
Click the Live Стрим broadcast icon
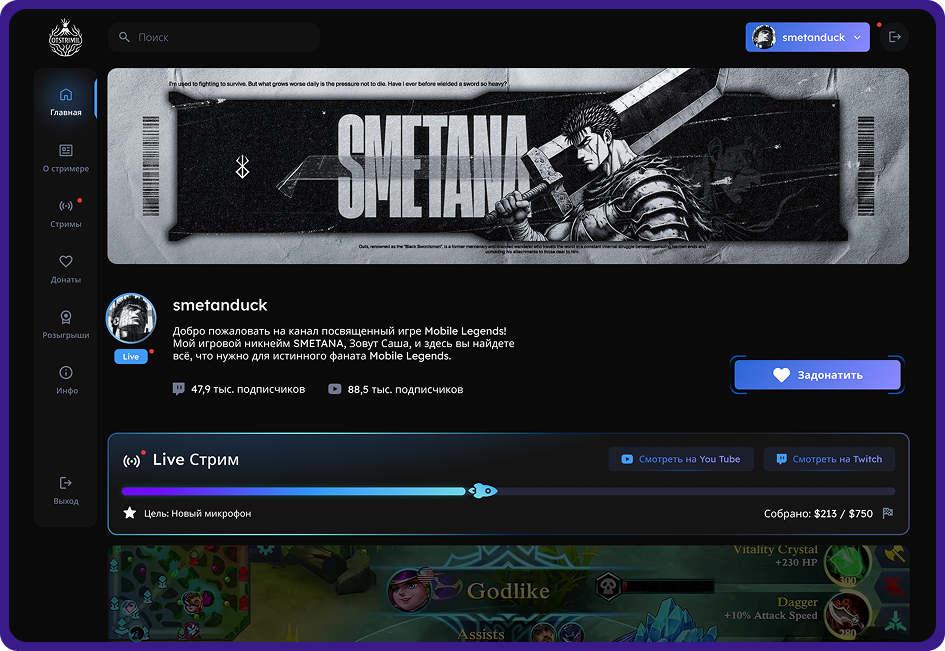point(132,461)
